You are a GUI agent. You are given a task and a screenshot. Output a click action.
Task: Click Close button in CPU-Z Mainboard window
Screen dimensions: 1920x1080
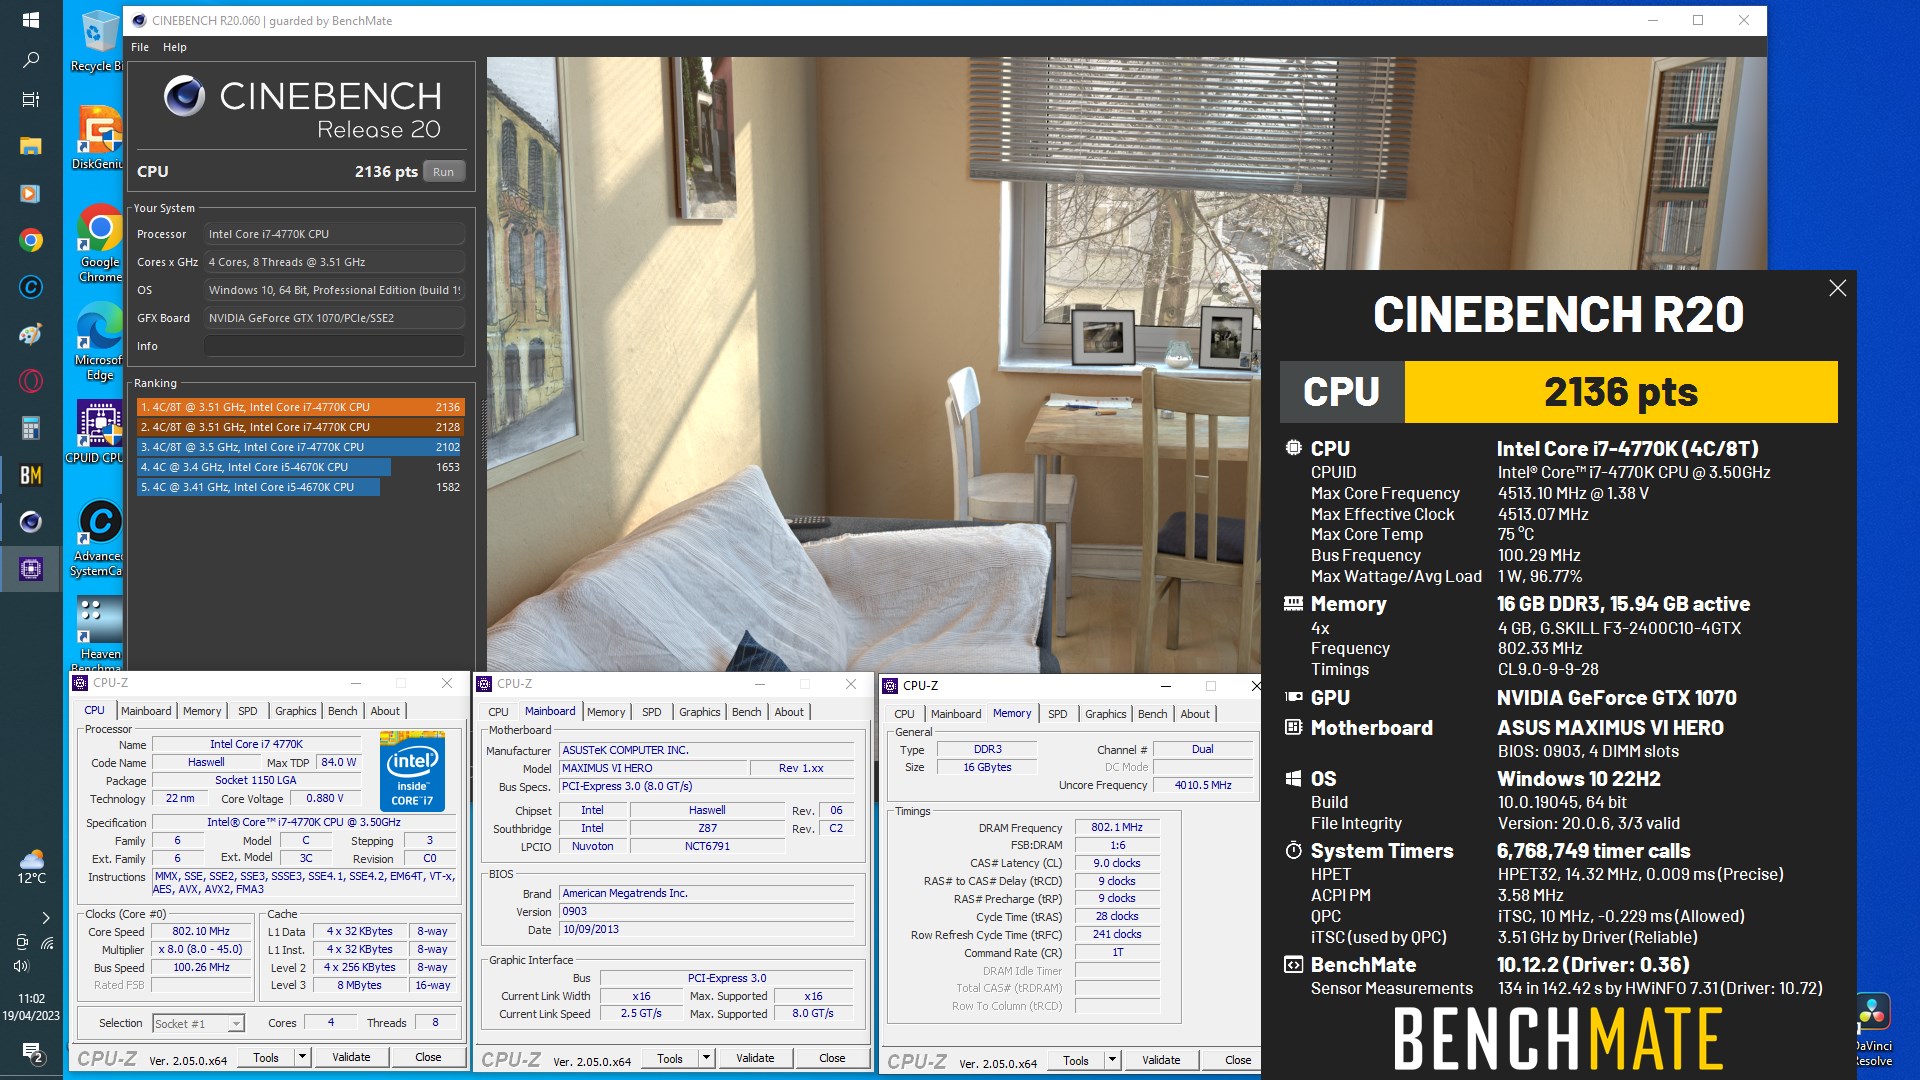pos(832,1058)
